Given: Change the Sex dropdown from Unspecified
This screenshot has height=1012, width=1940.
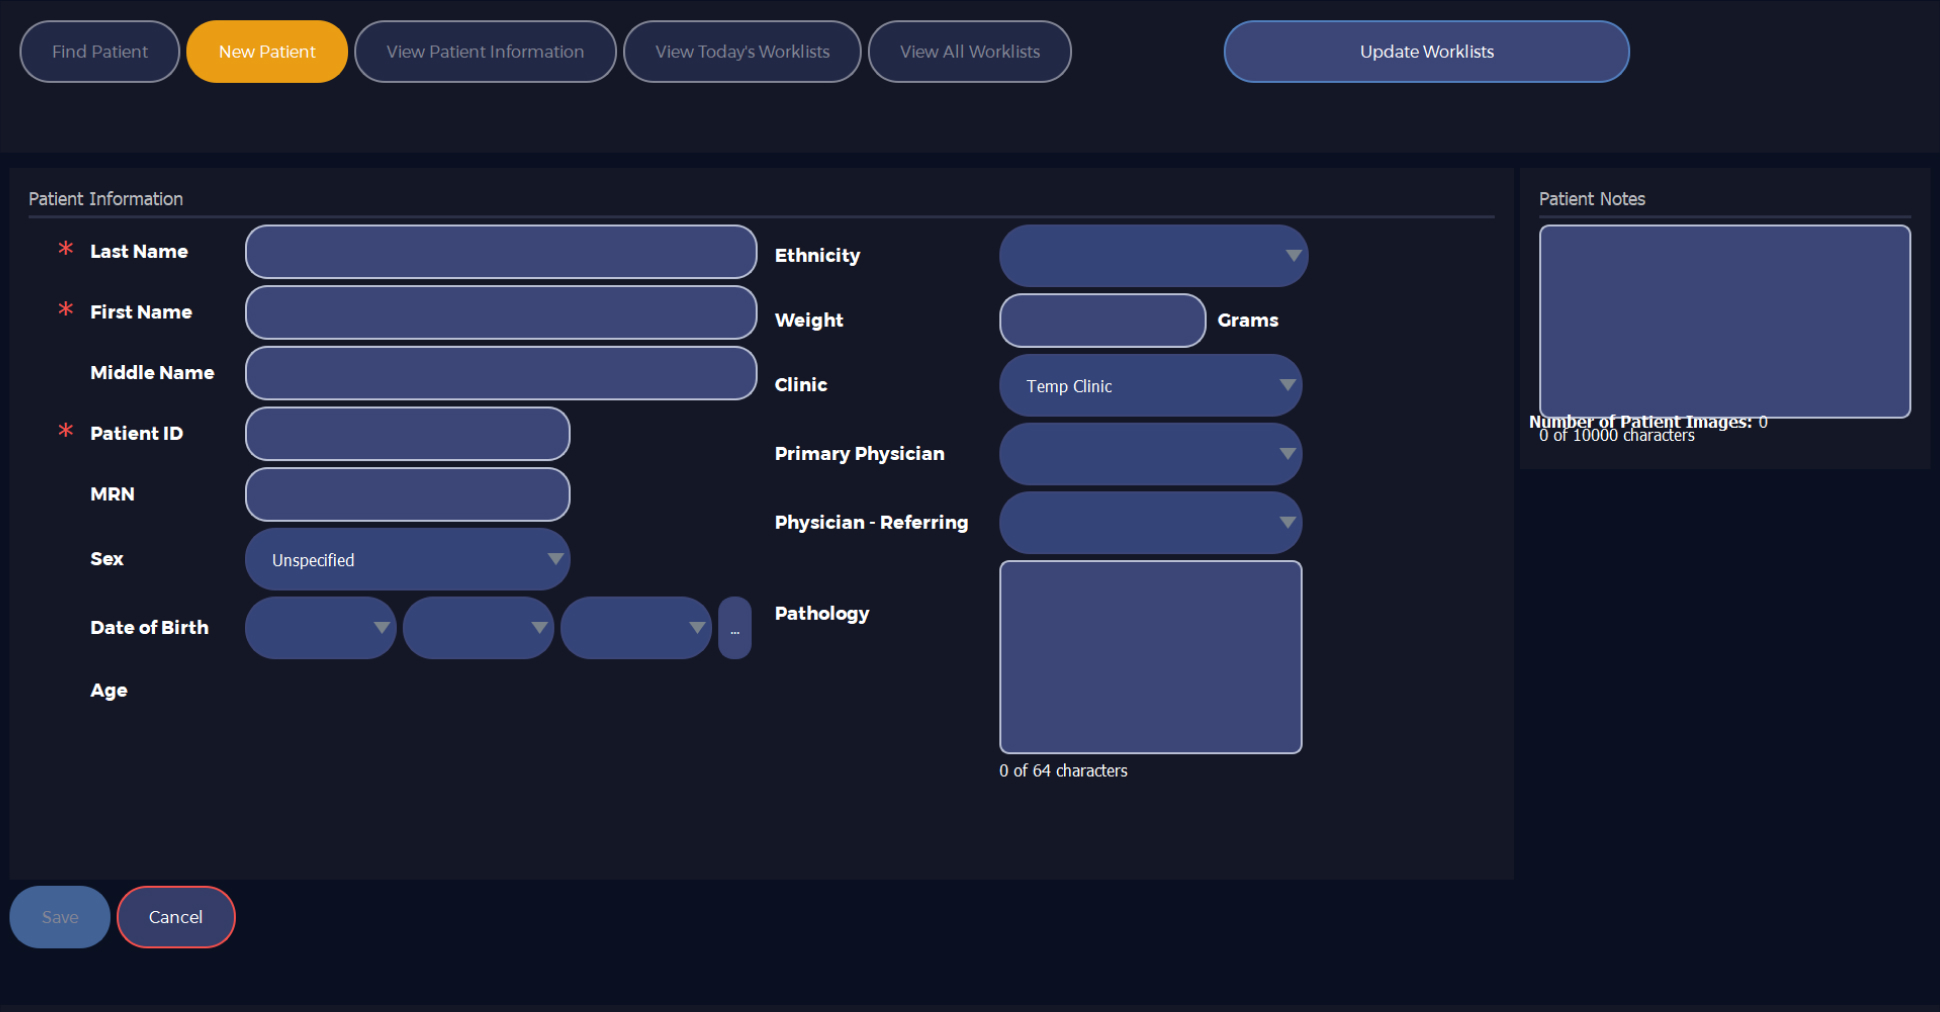Looking at the screenshot, I should point(407,560).
